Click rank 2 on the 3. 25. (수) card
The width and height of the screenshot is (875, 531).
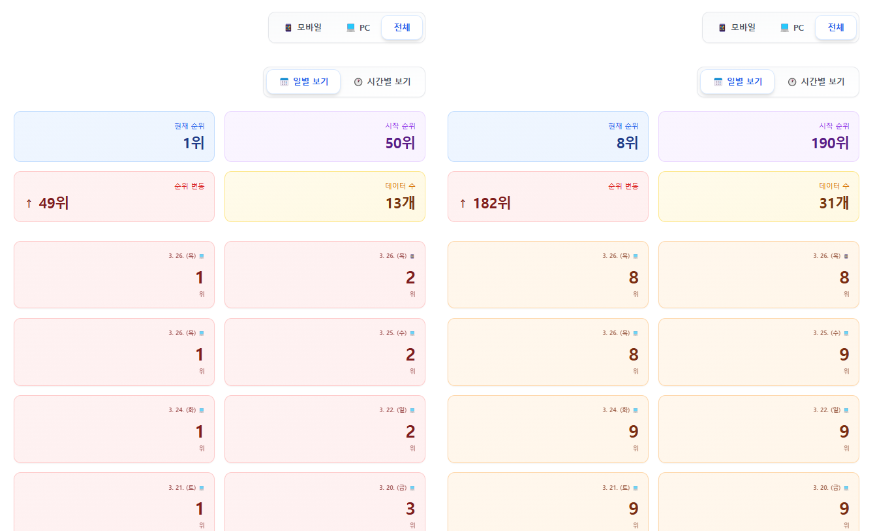410,355
